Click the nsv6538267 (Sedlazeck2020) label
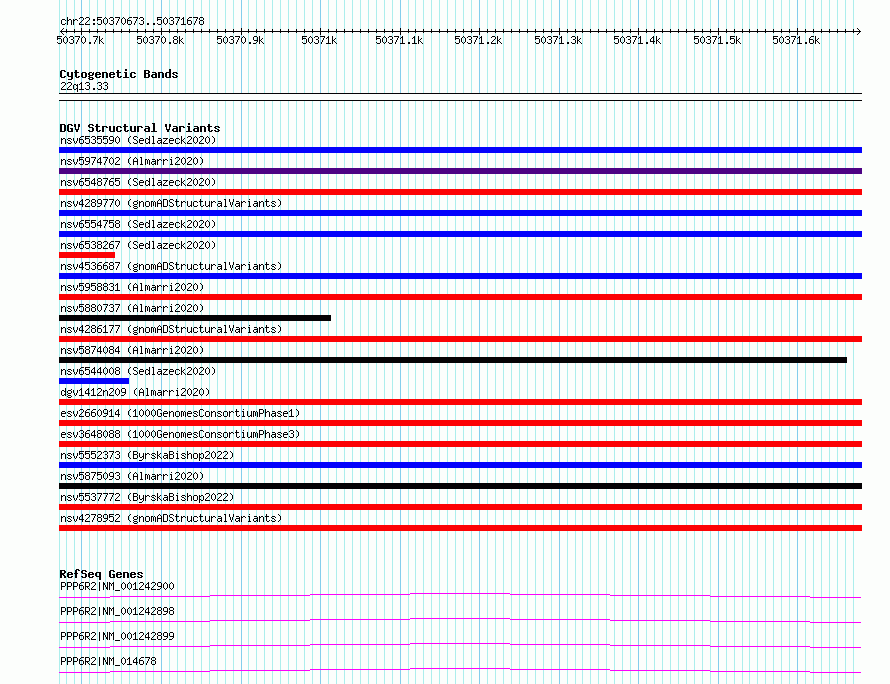Viewport: 890px width, 684px height. click(x=138, y=245)
